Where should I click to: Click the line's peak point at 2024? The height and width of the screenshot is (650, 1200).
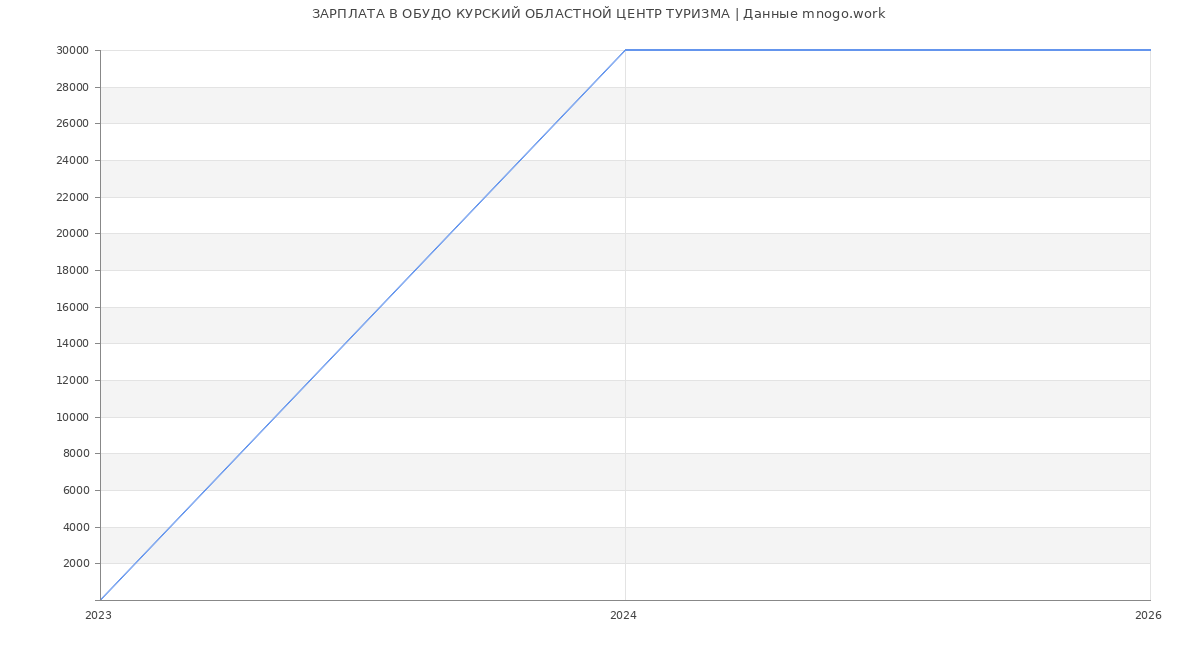pos(625,50)
